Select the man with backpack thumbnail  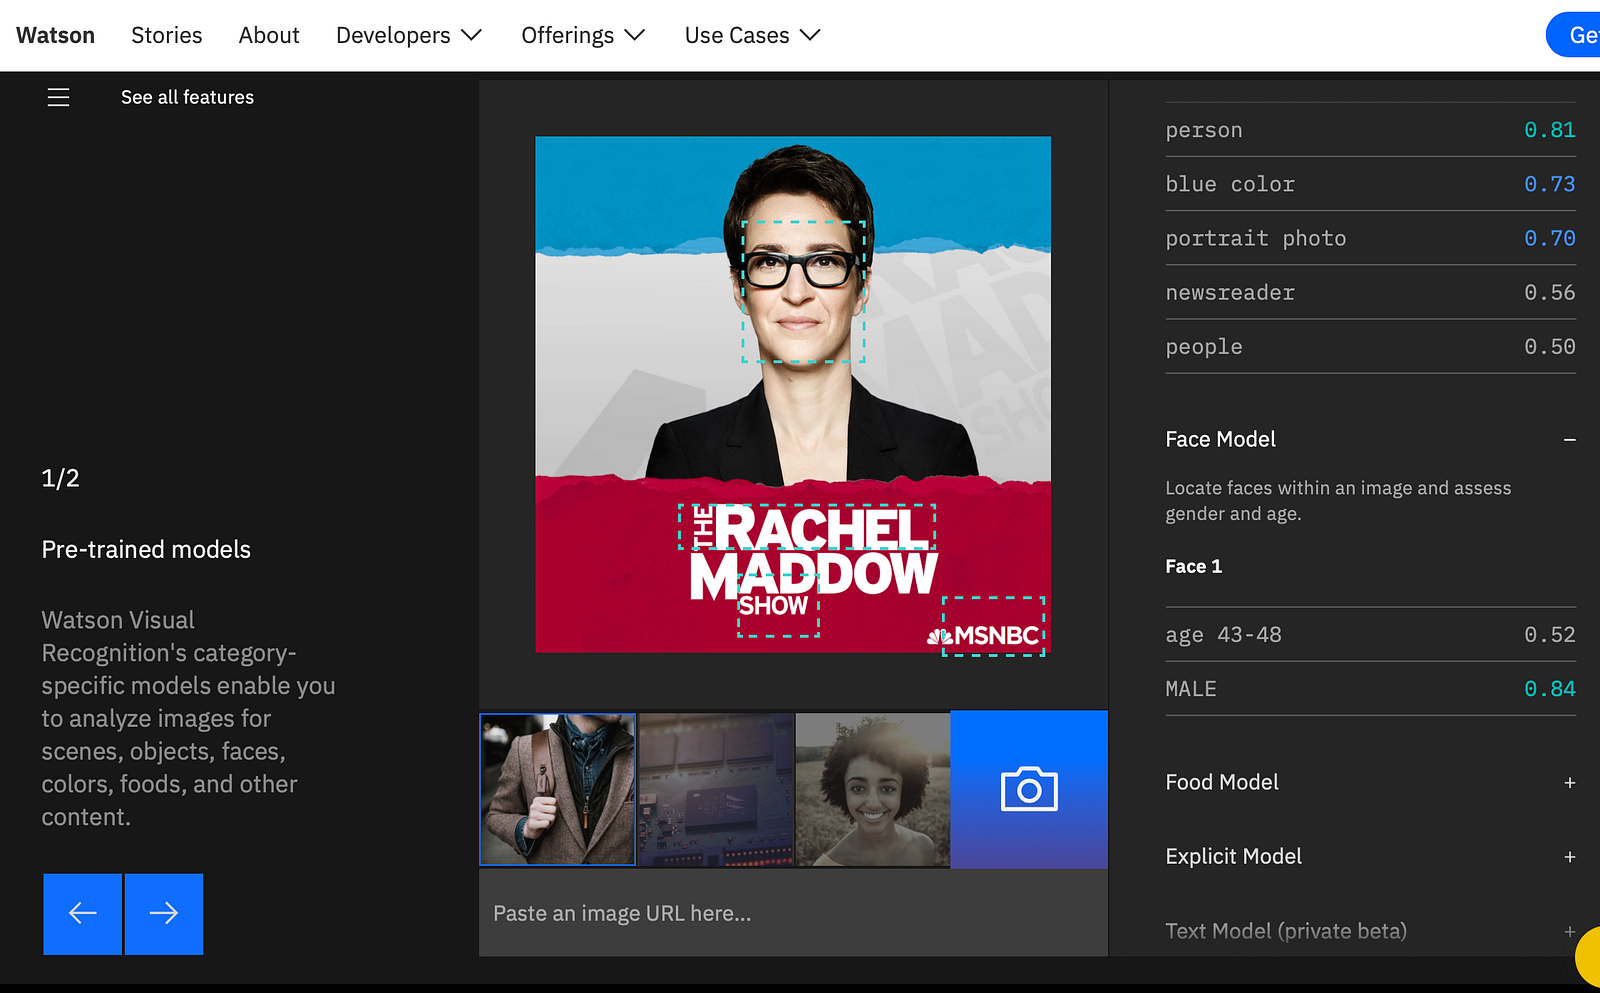click(558, 789)
